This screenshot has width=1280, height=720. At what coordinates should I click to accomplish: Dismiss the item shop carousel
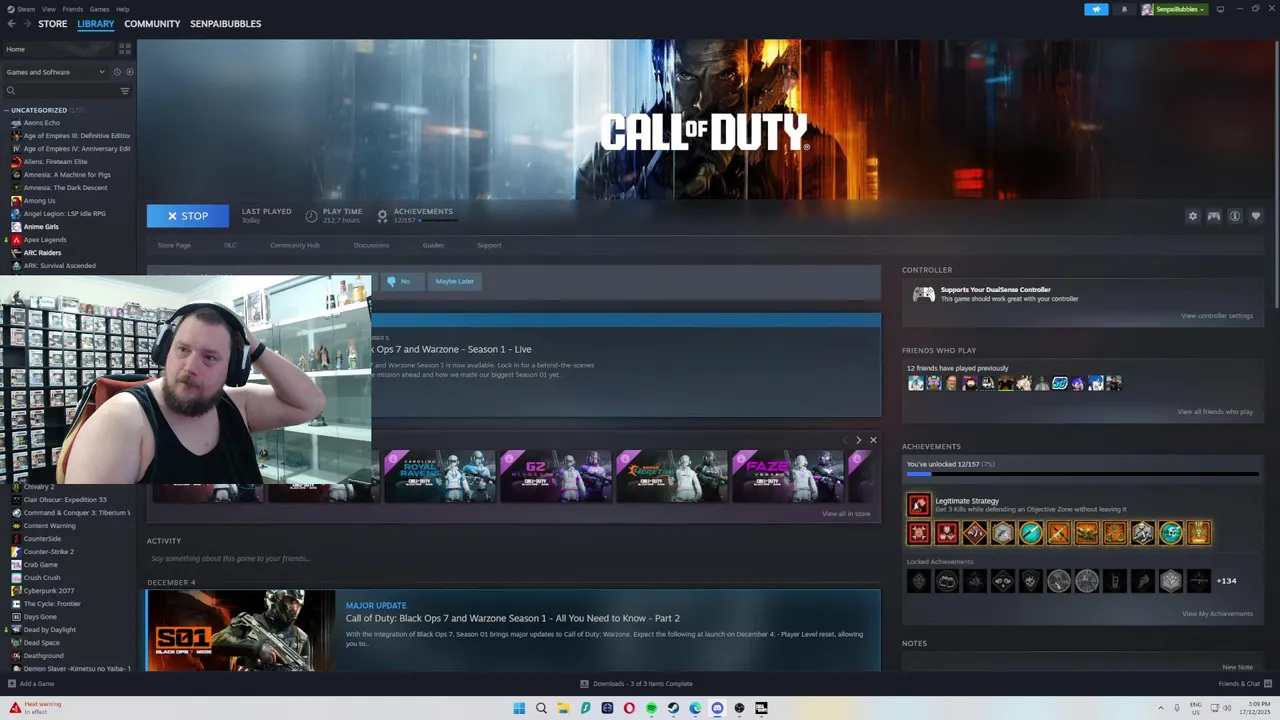click(873, 440)
